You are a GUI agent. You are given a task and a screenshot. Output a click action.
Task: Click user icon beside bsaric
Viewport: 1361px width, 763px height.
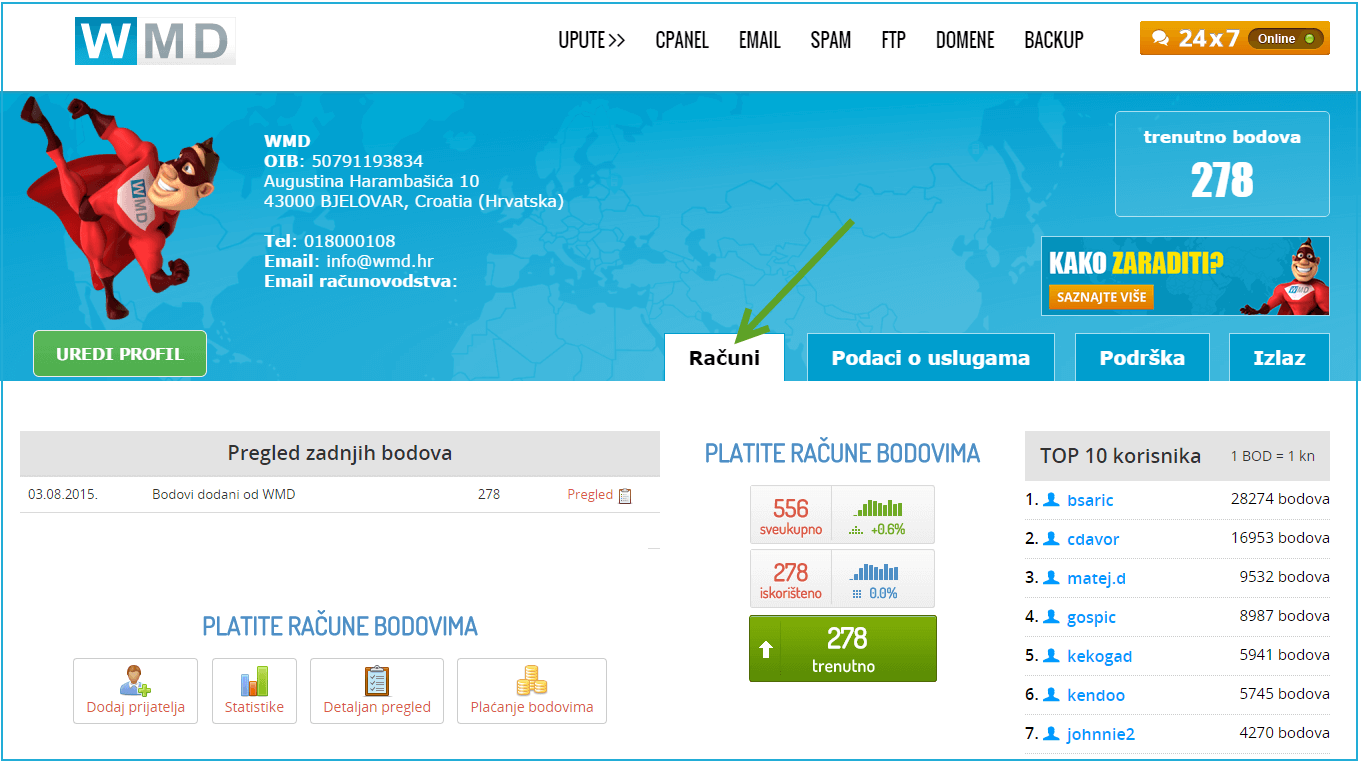1051,499
